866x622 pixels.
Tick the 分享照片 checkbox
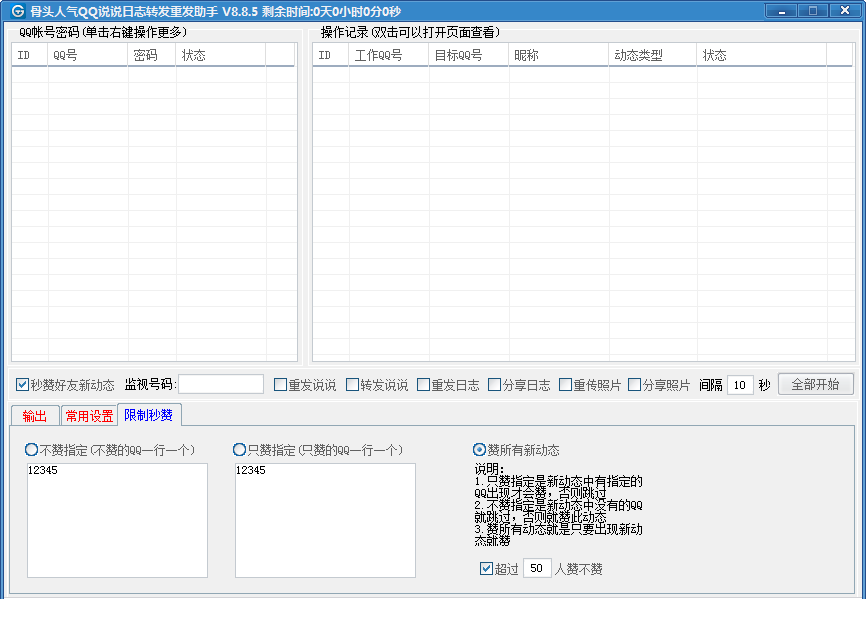coord(635,384)
